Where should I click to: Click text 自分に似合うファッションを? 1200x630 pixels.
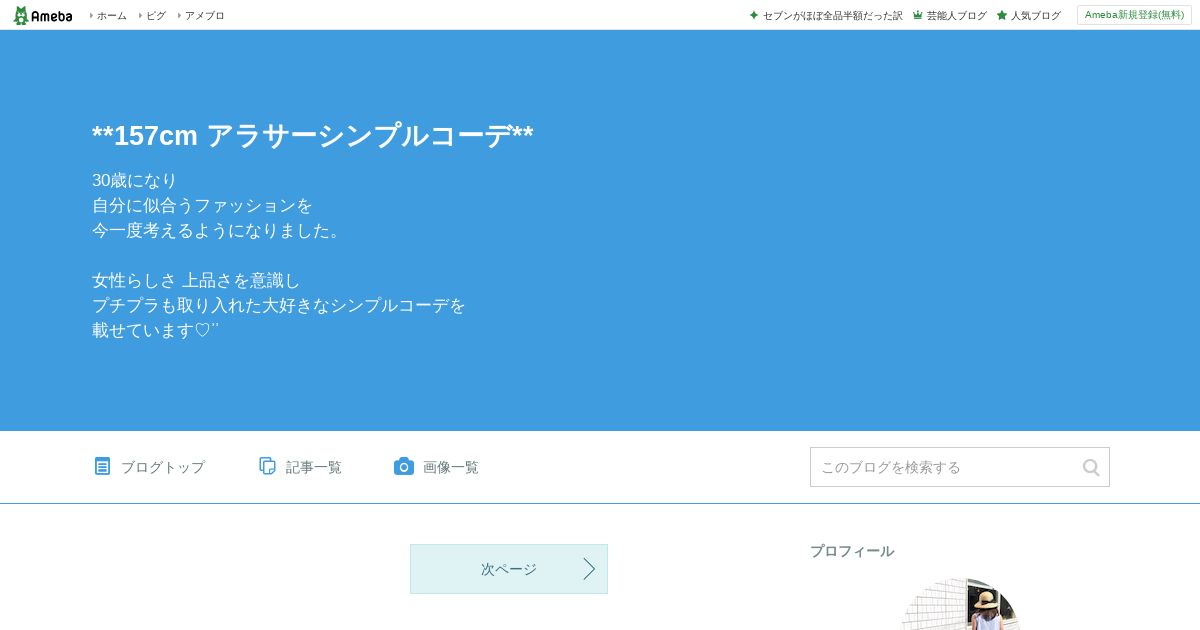point(202,205)
